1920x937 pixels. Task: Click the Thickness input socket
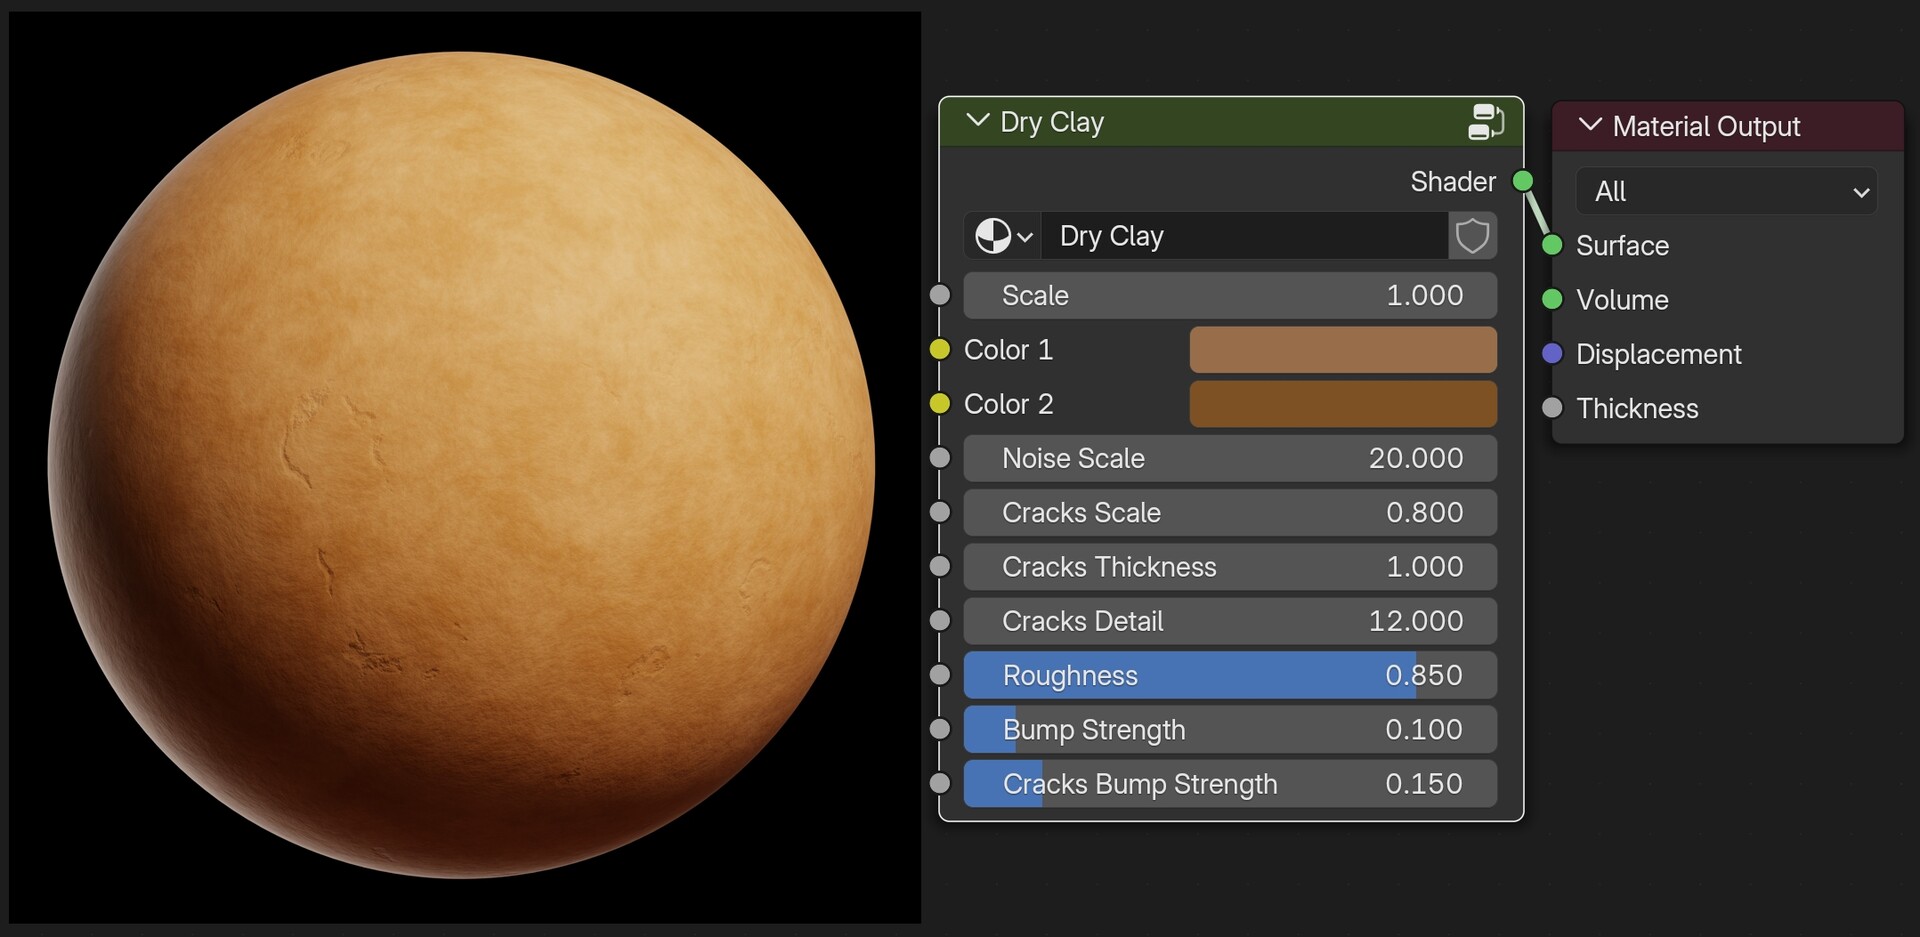point(1551,407)
